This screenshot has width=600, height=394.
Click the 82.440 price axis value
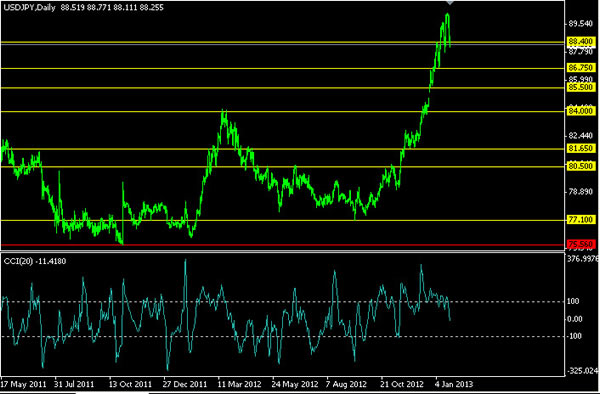point(581,136)
